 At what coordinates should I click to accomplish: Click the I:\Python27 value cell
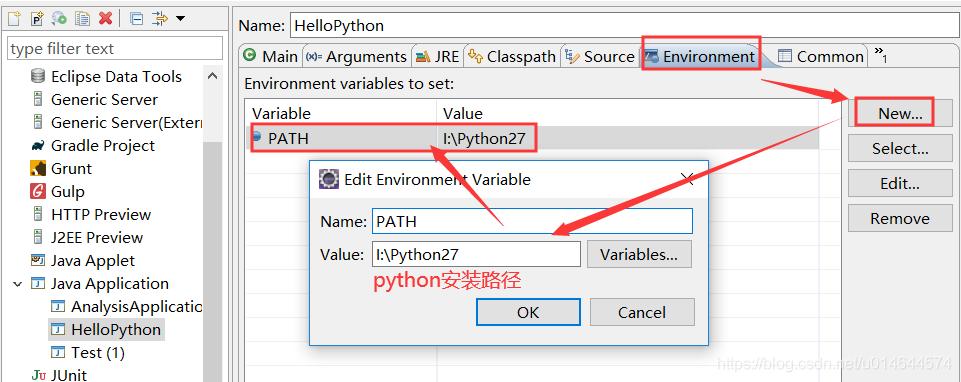(x=484, y=139)
